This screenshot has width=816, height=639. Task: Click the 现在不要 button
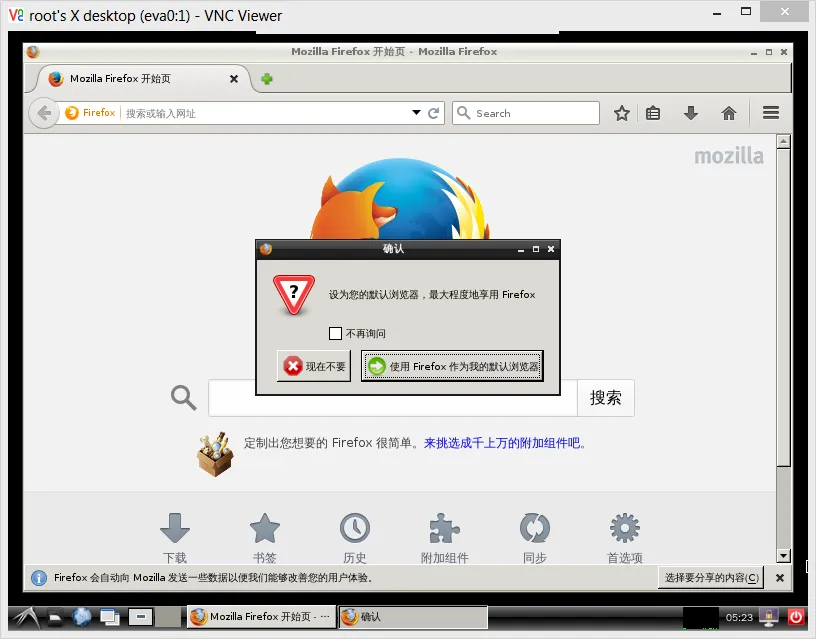click(314, 366)
